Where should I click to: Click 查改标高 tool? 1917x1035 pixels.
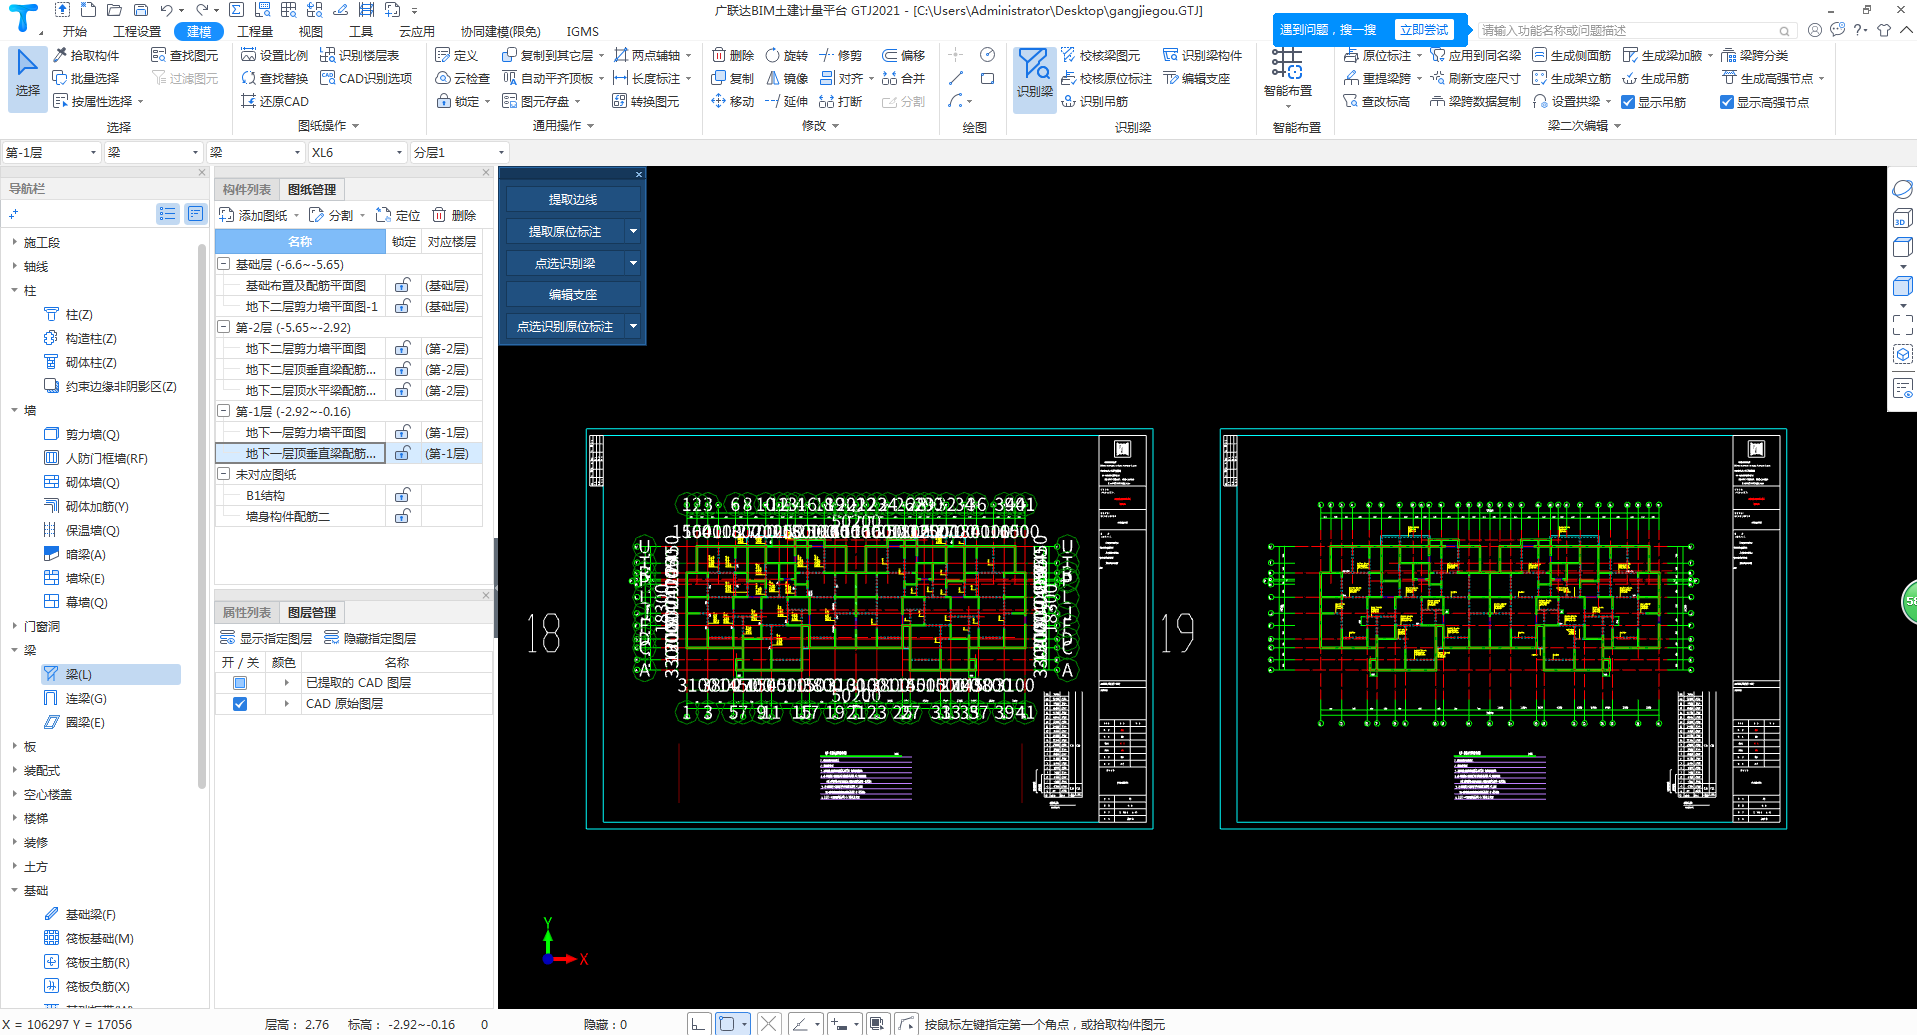tap(1376, 101)
